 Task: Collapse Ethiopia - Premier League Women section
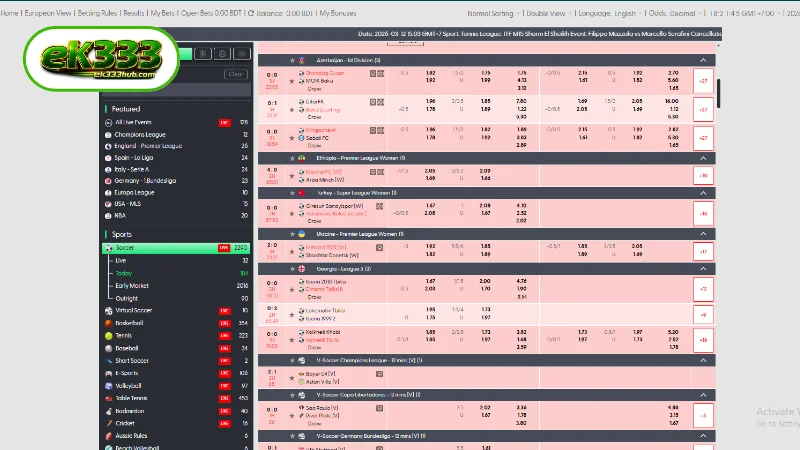pyautogui.click(x=703, y=158)
